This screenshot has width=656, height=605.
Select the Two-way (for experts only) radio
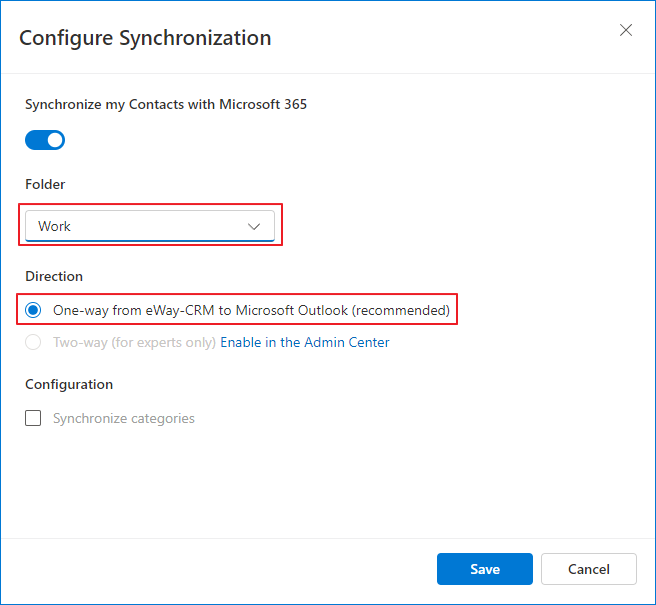point(33,342)
